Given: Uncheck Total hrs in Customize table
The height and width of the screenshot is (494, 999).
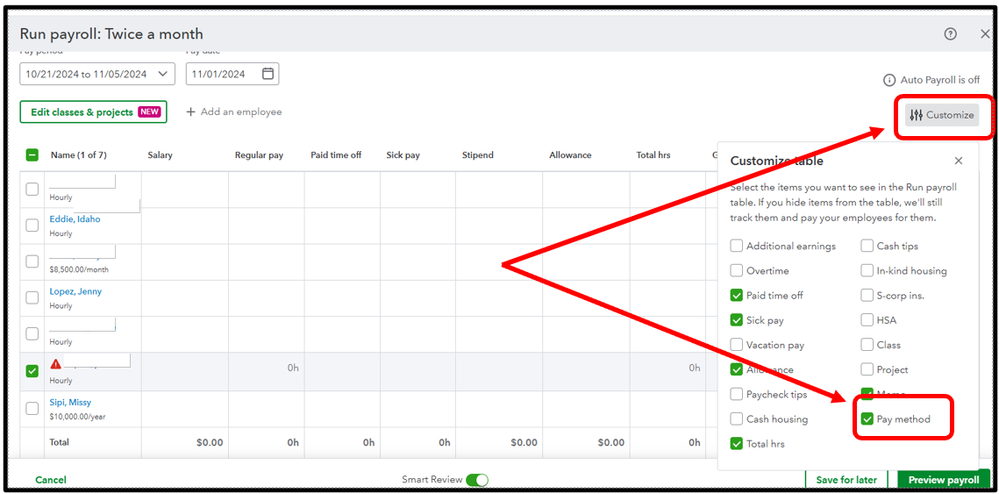Looking at the screenshot, I should (737, 444).
